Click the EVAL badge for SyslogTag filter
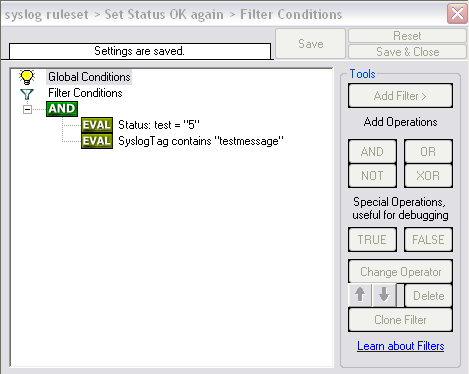The height and width of the screenshot is (374, 469). coord(97,141)
